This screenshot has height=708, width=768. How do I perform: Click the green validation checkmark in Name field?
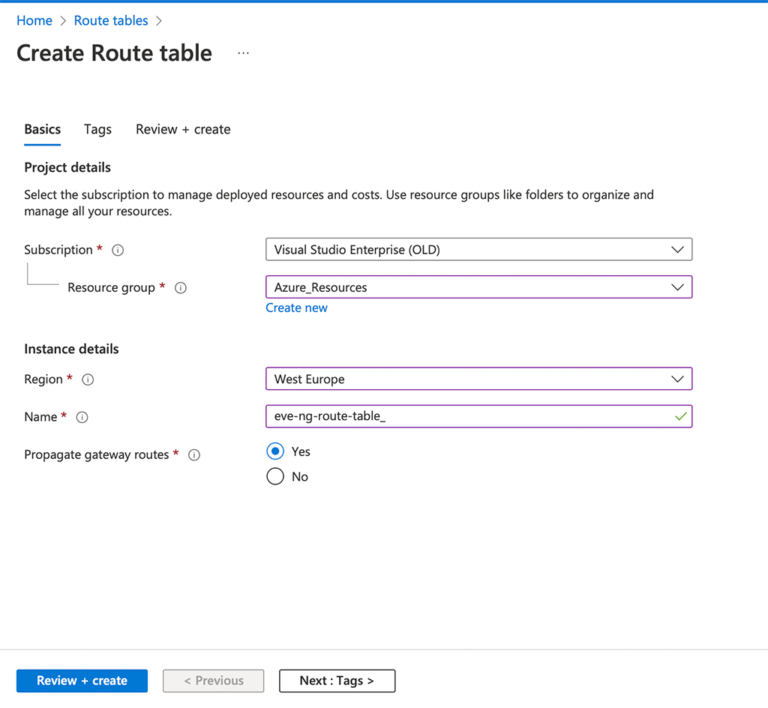(x=681, y=416)
